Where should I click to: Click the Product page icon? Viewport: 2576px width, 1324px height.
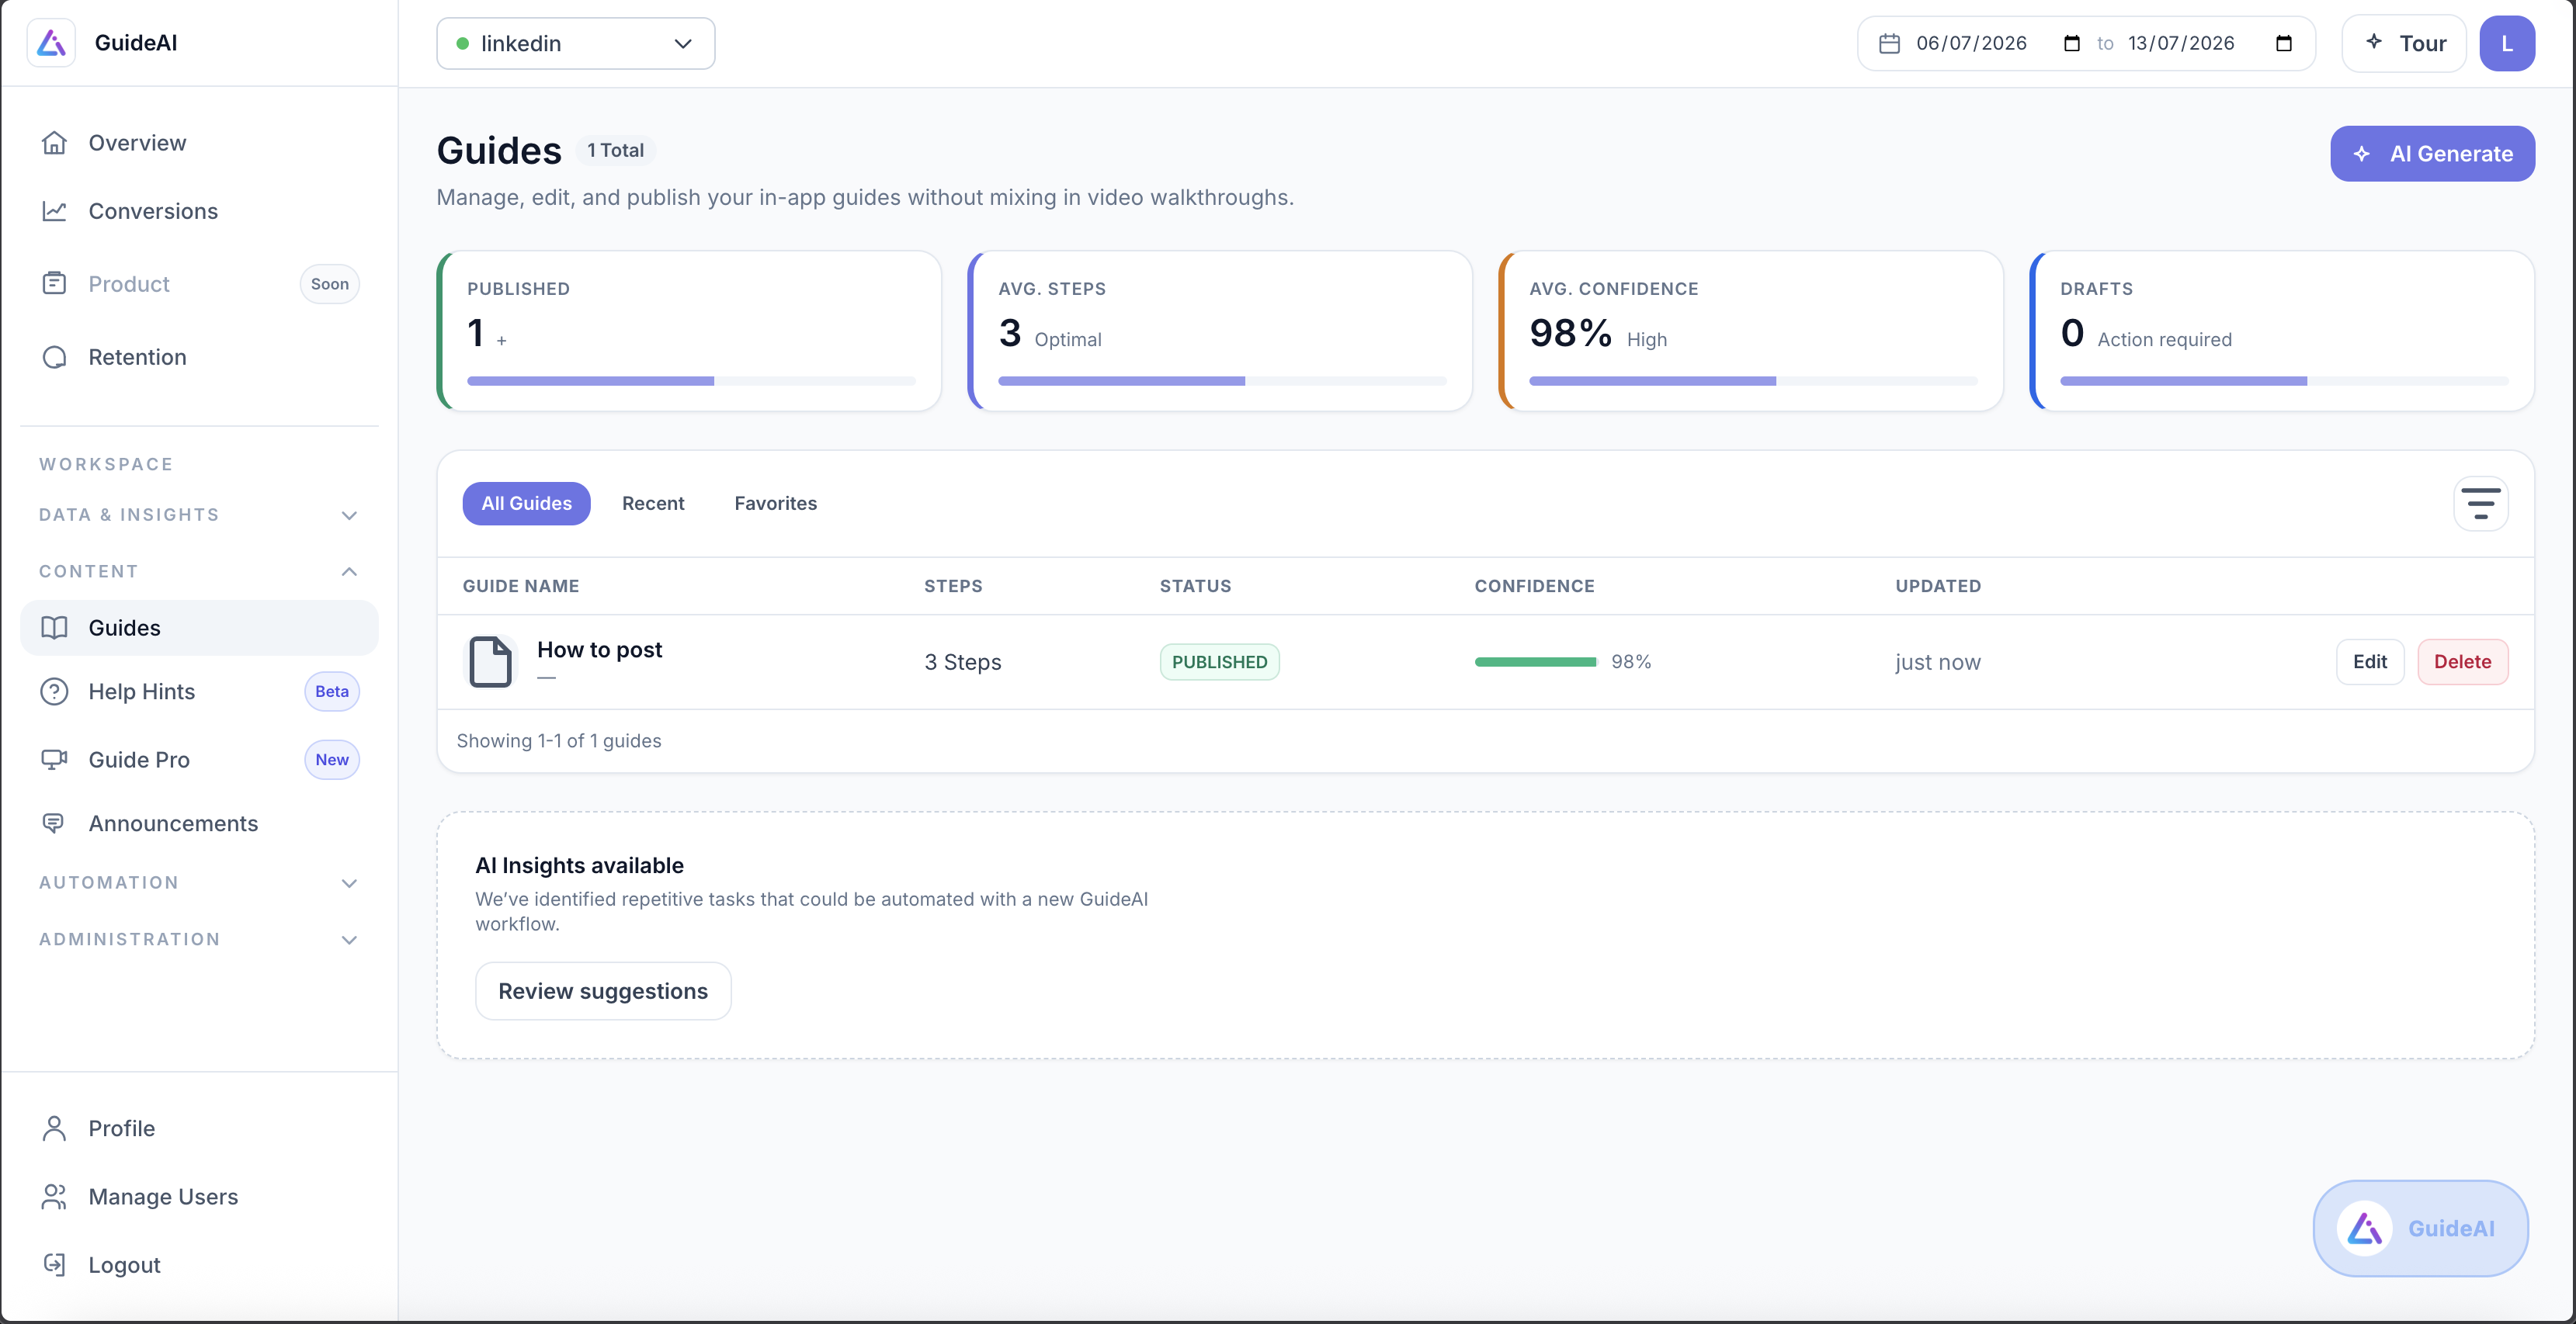54,284
